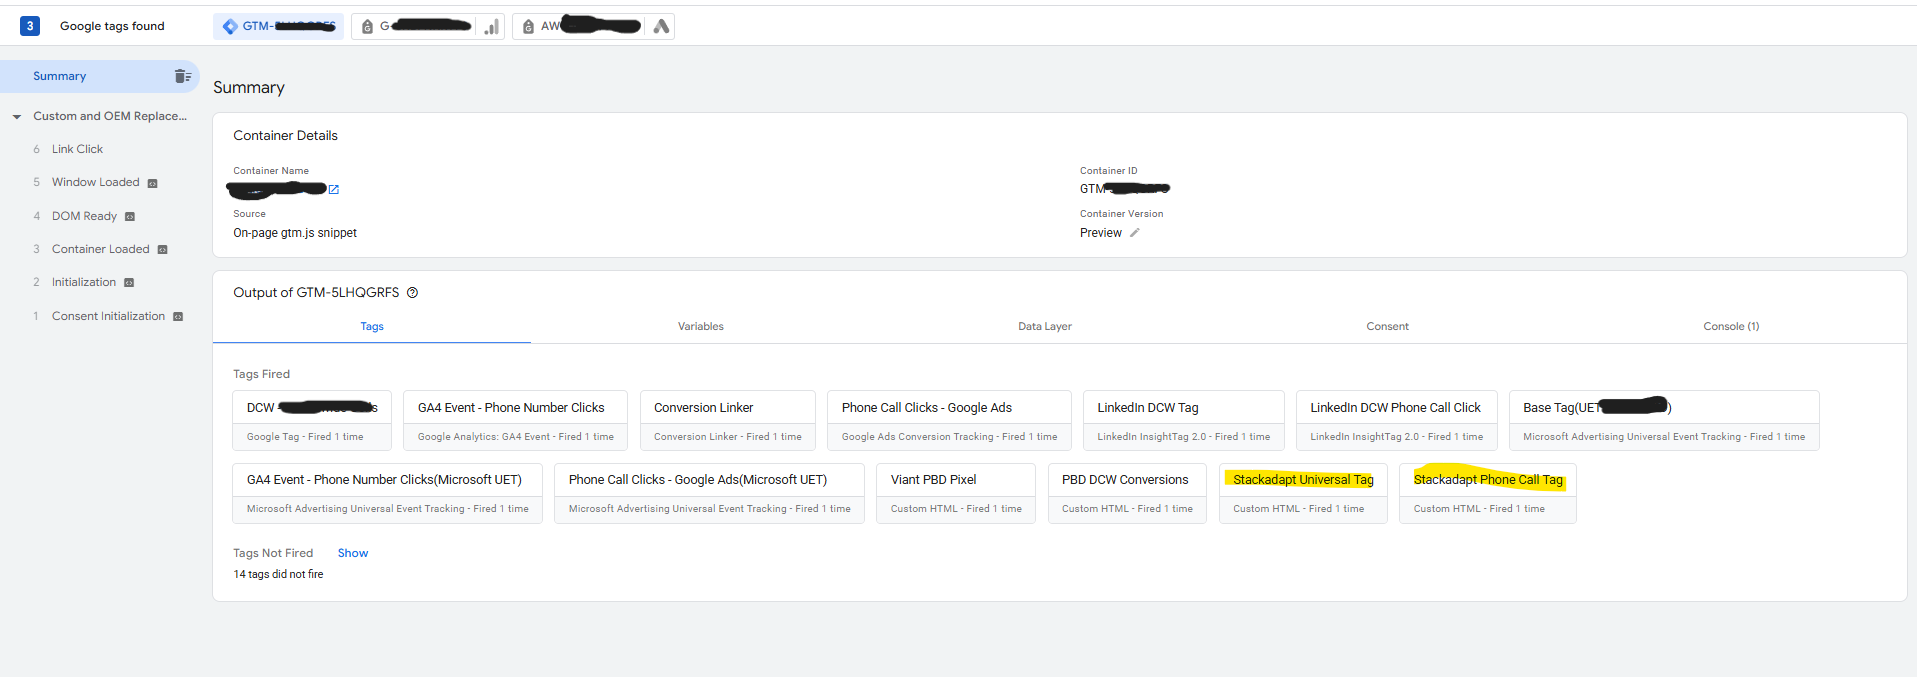1917x677 pixels.
Task: Switch to the Consent tab
Action: 1388,326
